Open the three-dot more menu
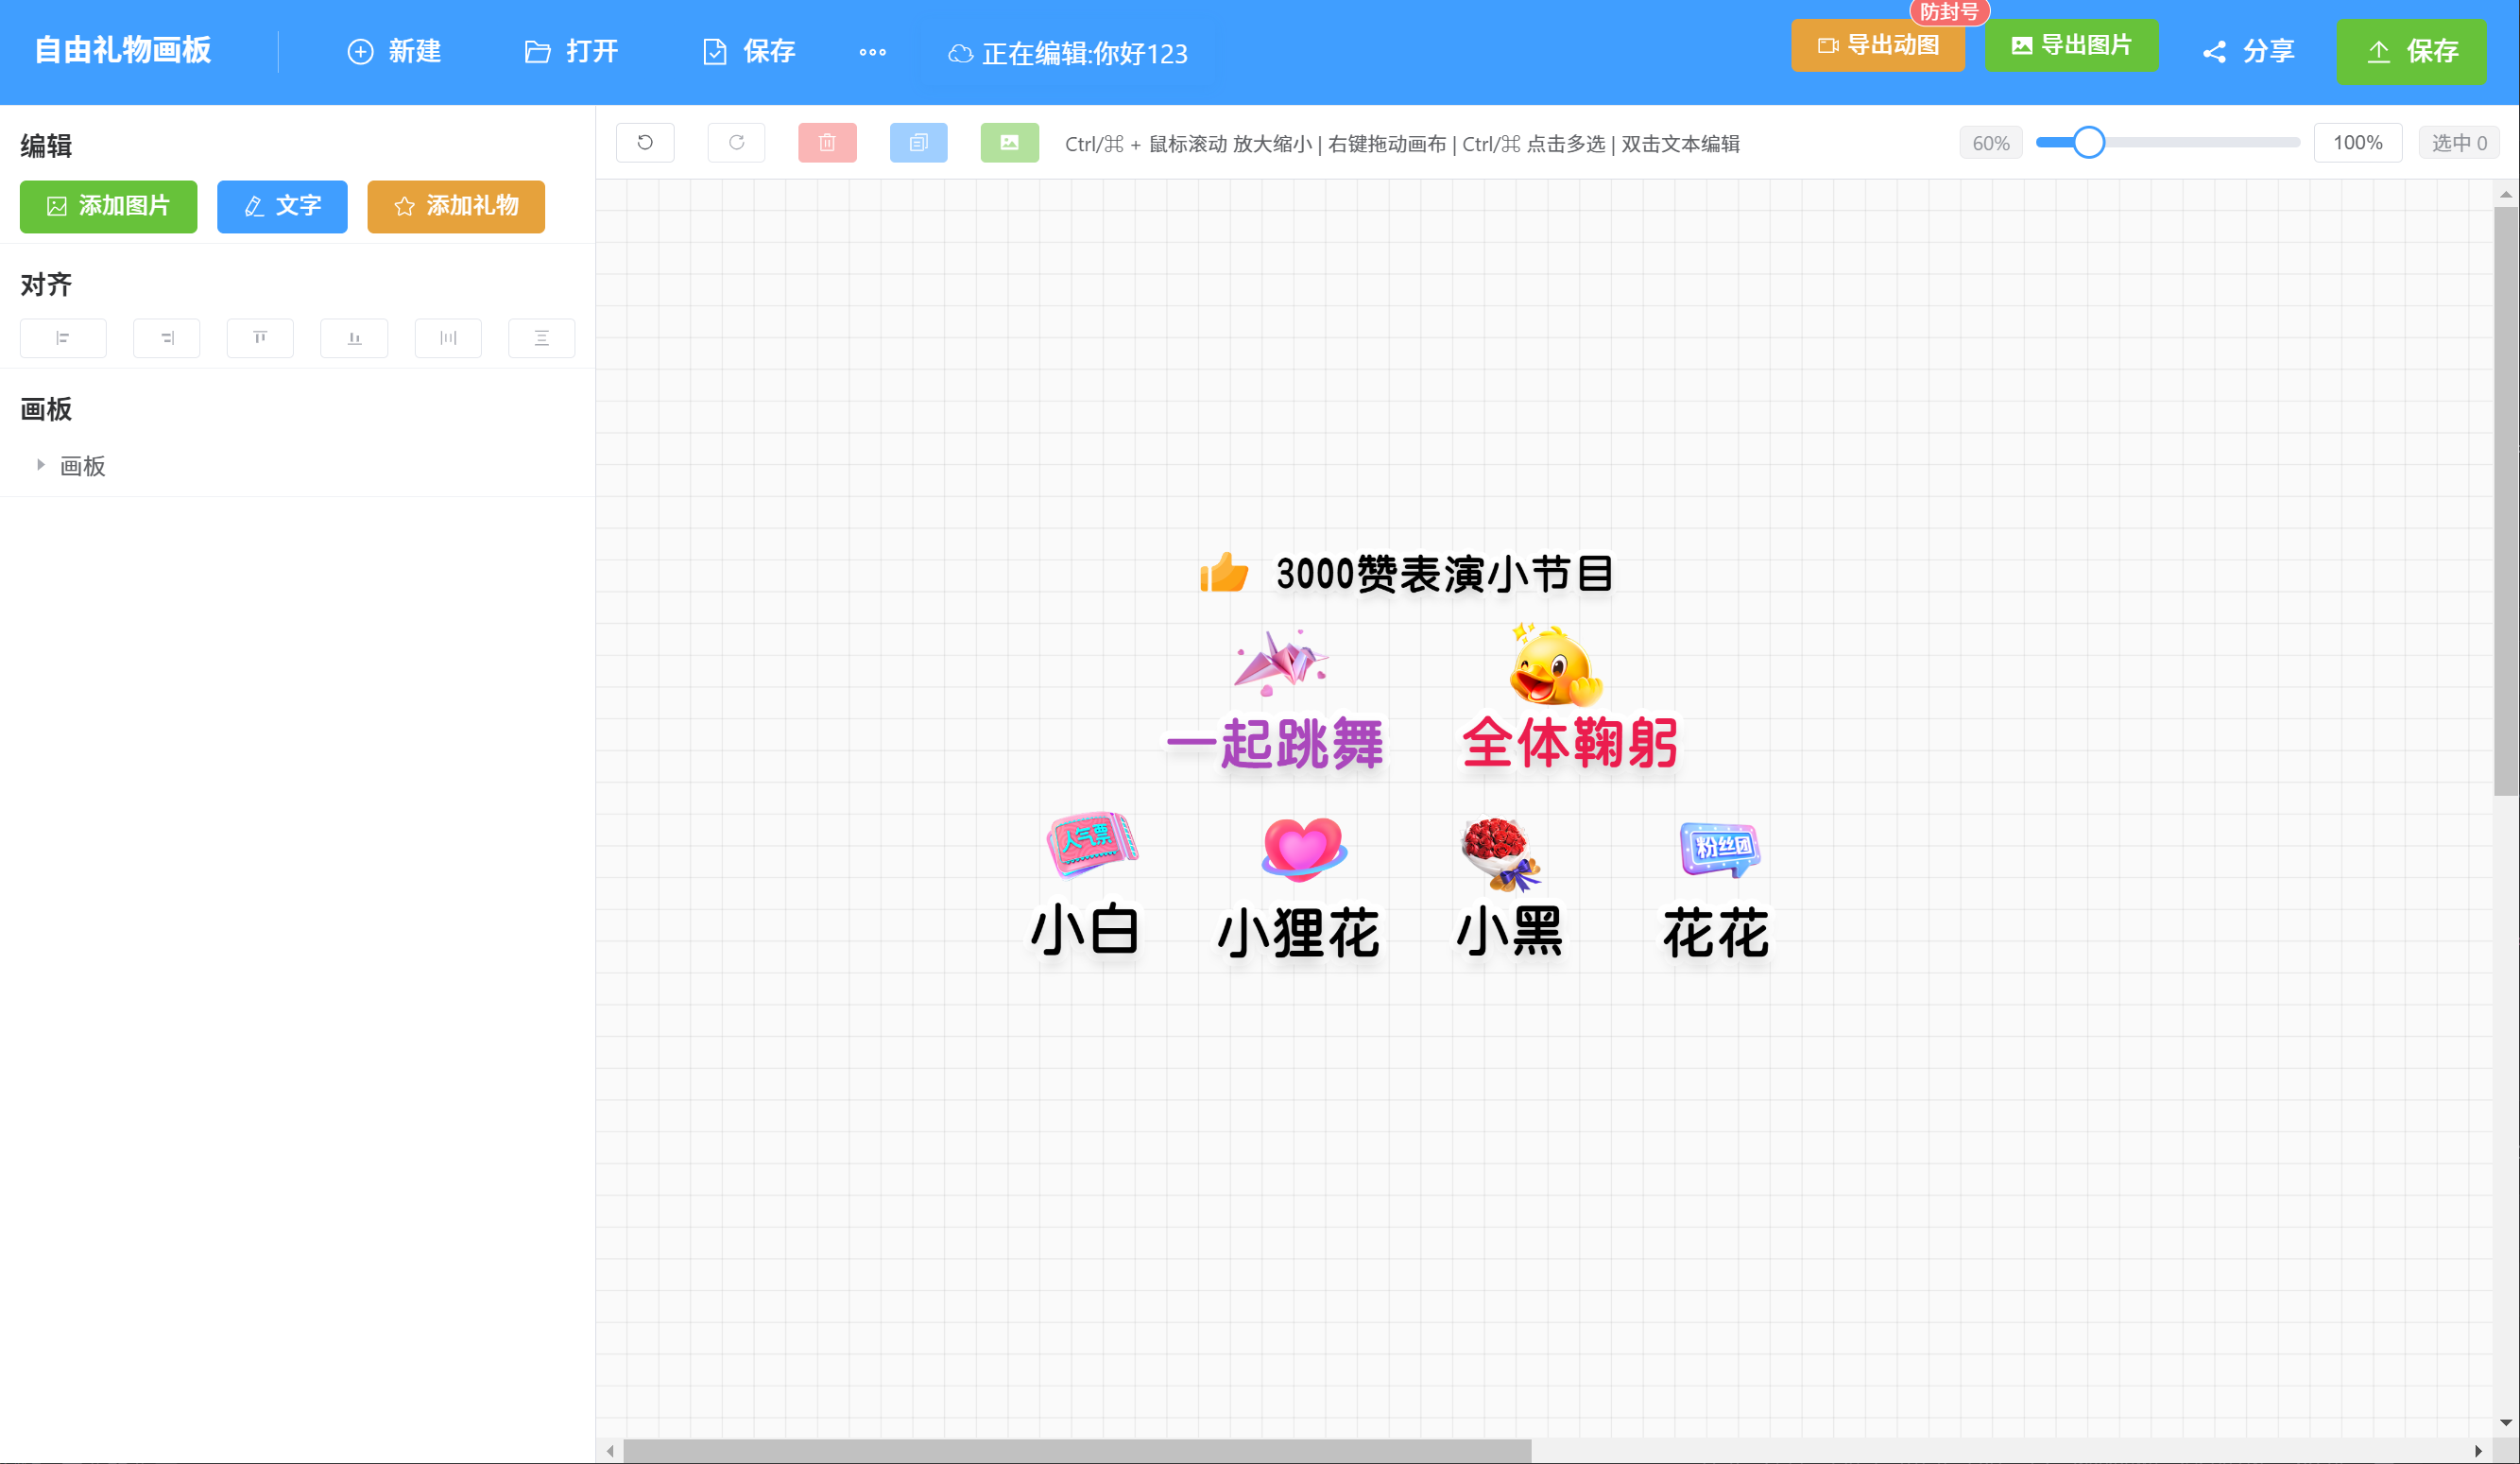Screen dimensions: 2520x1464 pyautogui.click(x=872, y=52)
